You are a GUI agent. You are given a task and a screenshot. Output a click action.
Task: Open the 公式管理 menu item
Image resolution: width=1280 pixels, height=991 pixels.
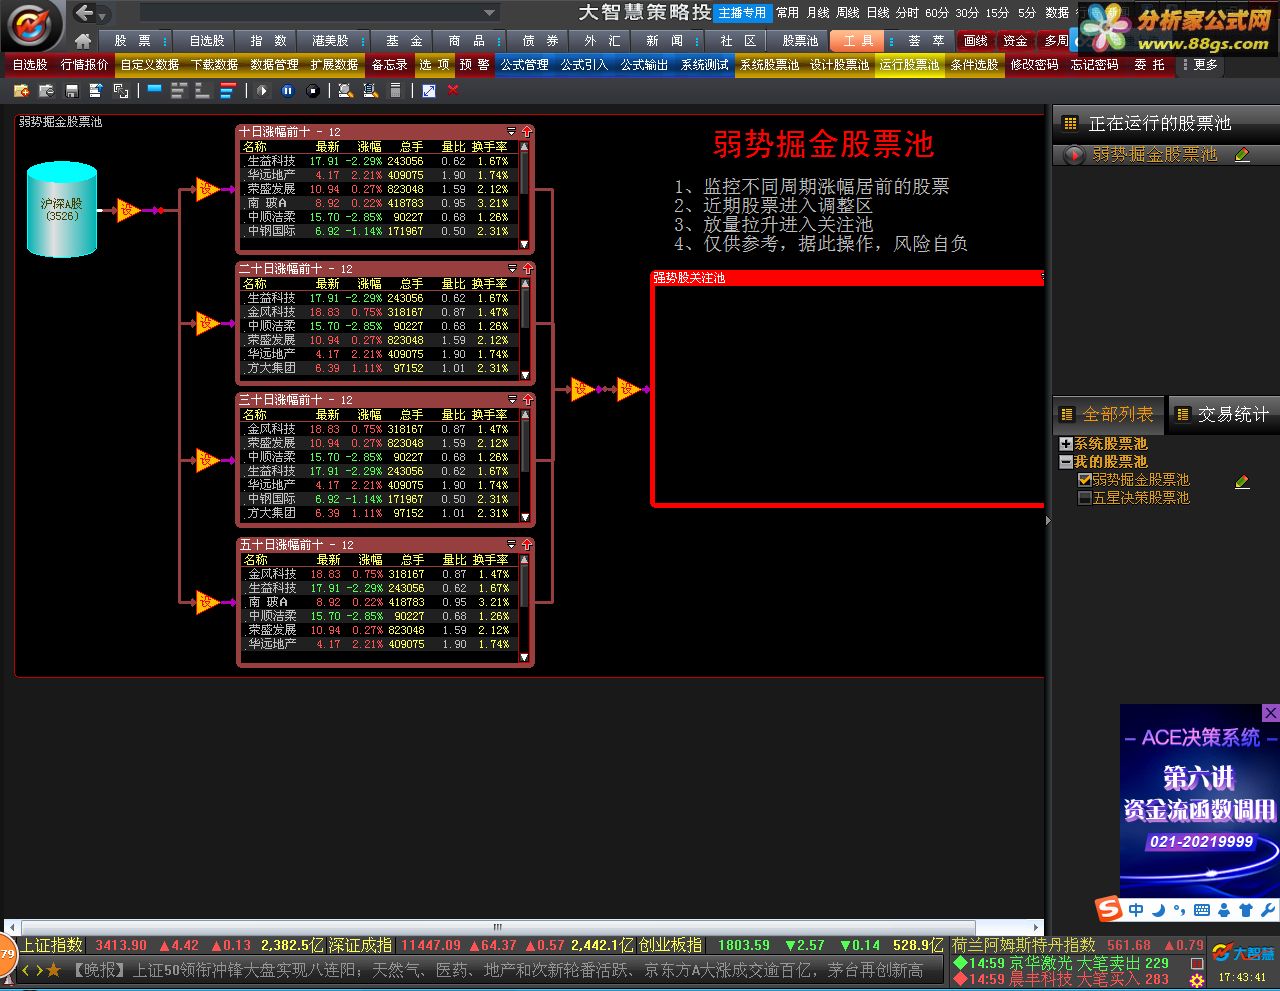524,65
